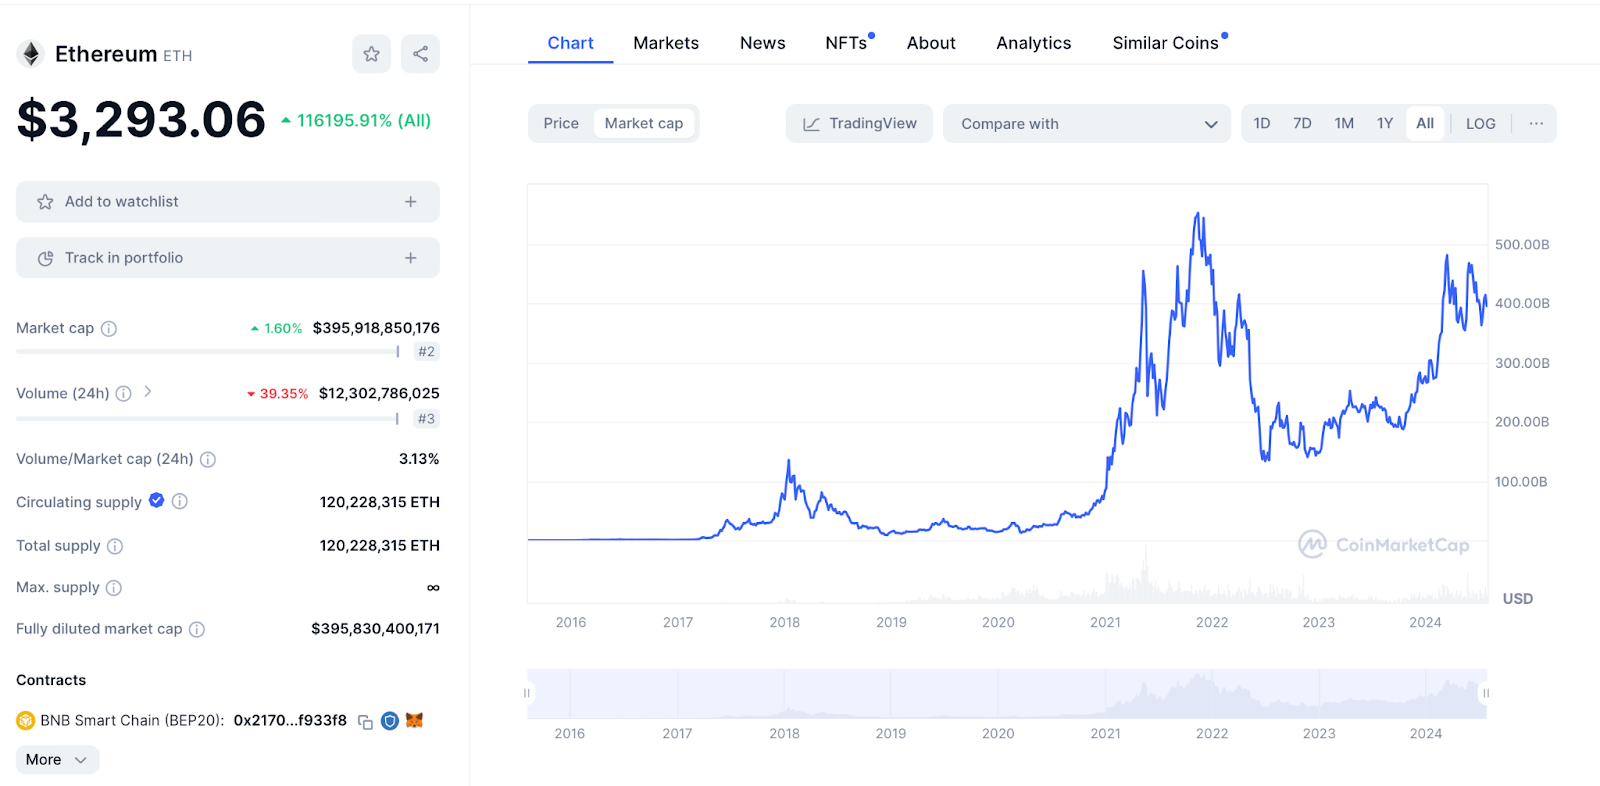The width and height of the screenshot is (1600, 786).
Task: Click the $3,293.06 price value
Action: click(x=141, y=120)
